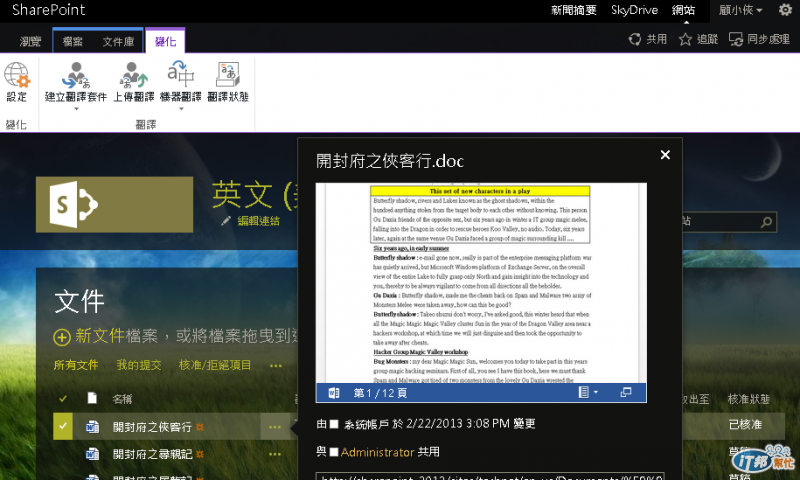800x480 pixels.
Task: Click the presence box beside Administrator
Action: 334,452
